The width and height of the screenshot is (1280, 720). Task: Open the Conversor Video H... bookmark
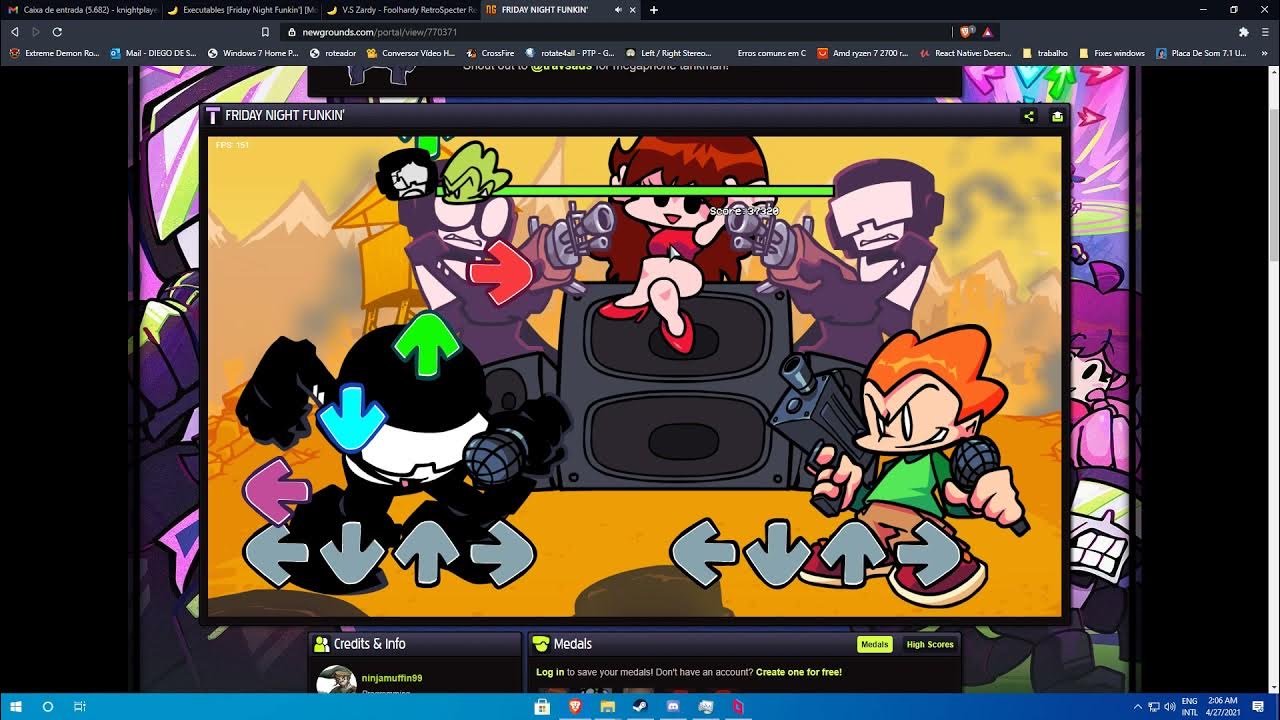coord(411,53)
